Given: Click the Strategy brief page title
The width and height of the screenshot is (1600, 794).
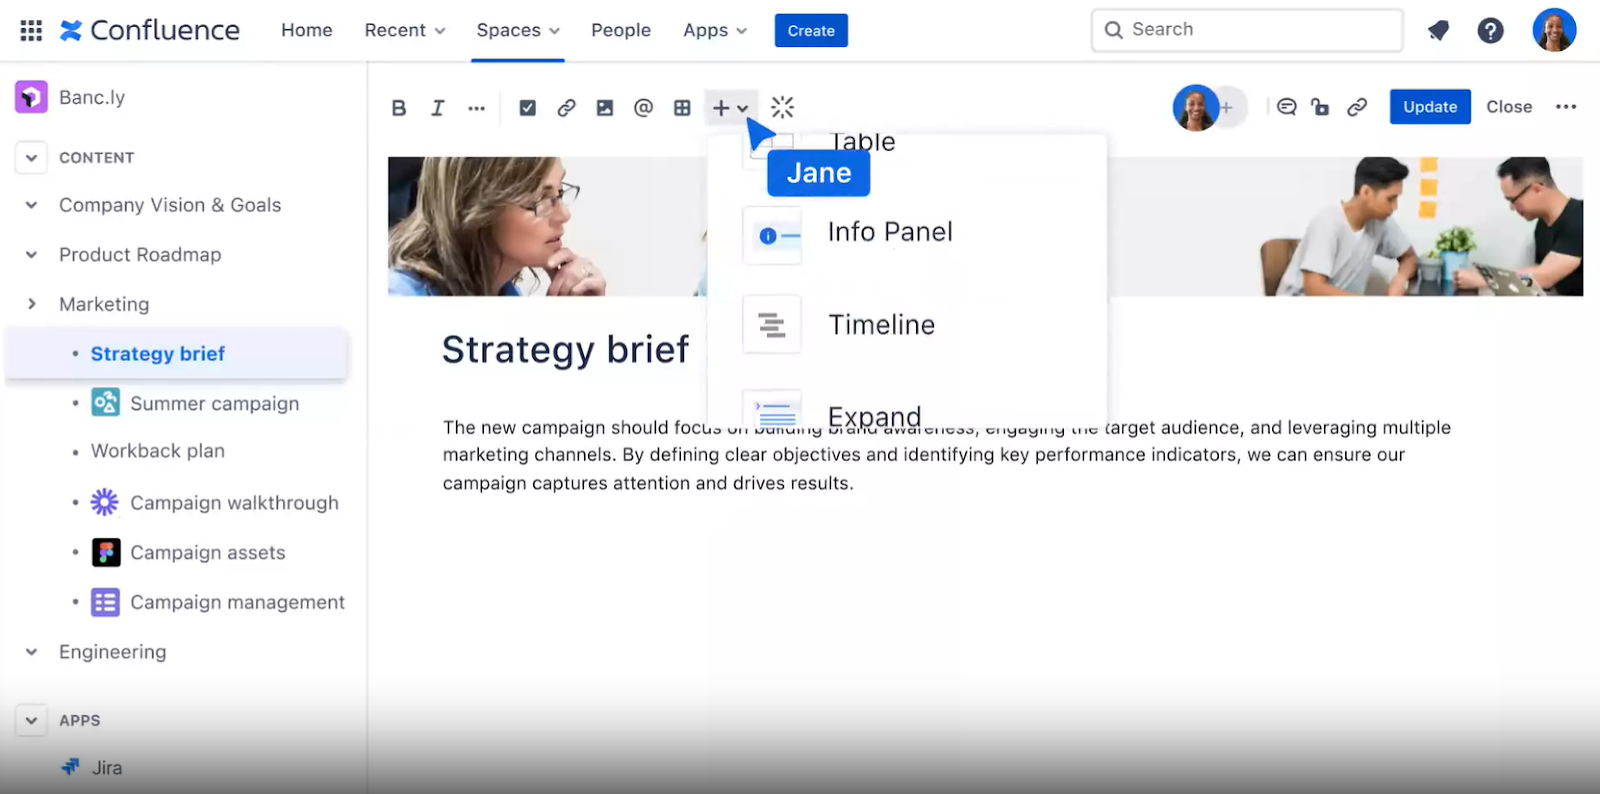Looking at the screenshot, I should [x=565, y=350].
